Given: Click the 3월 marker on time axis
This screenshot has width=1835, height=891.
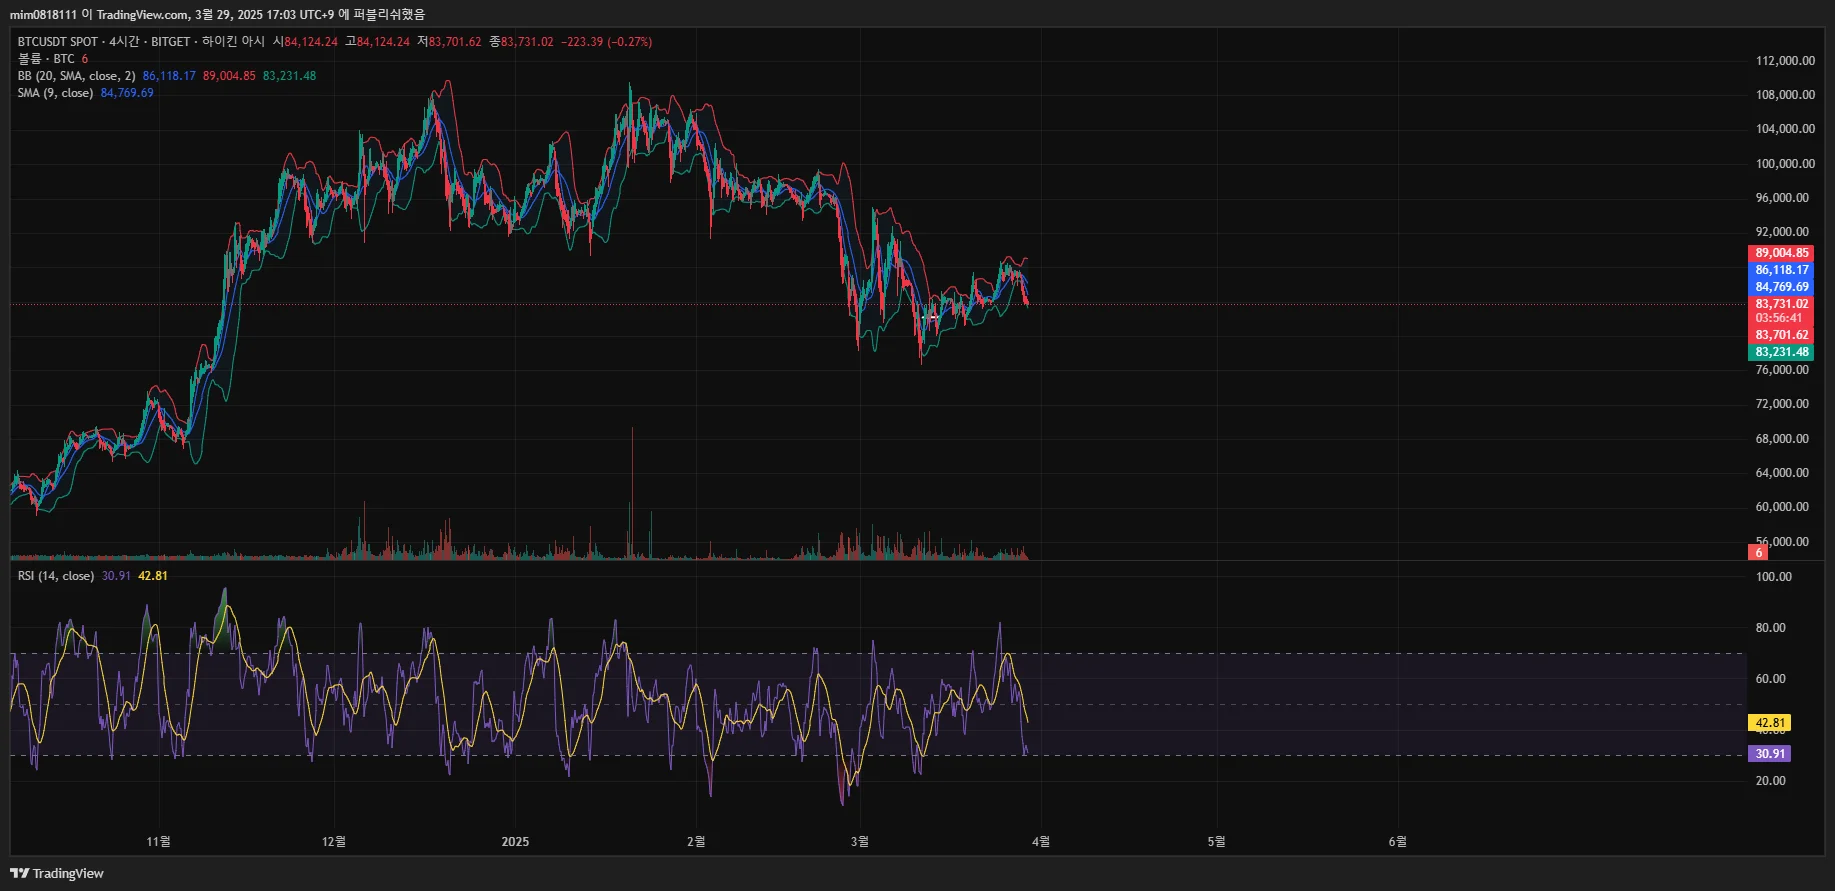Looking at the screenshot, I should (x=860, y=842).
